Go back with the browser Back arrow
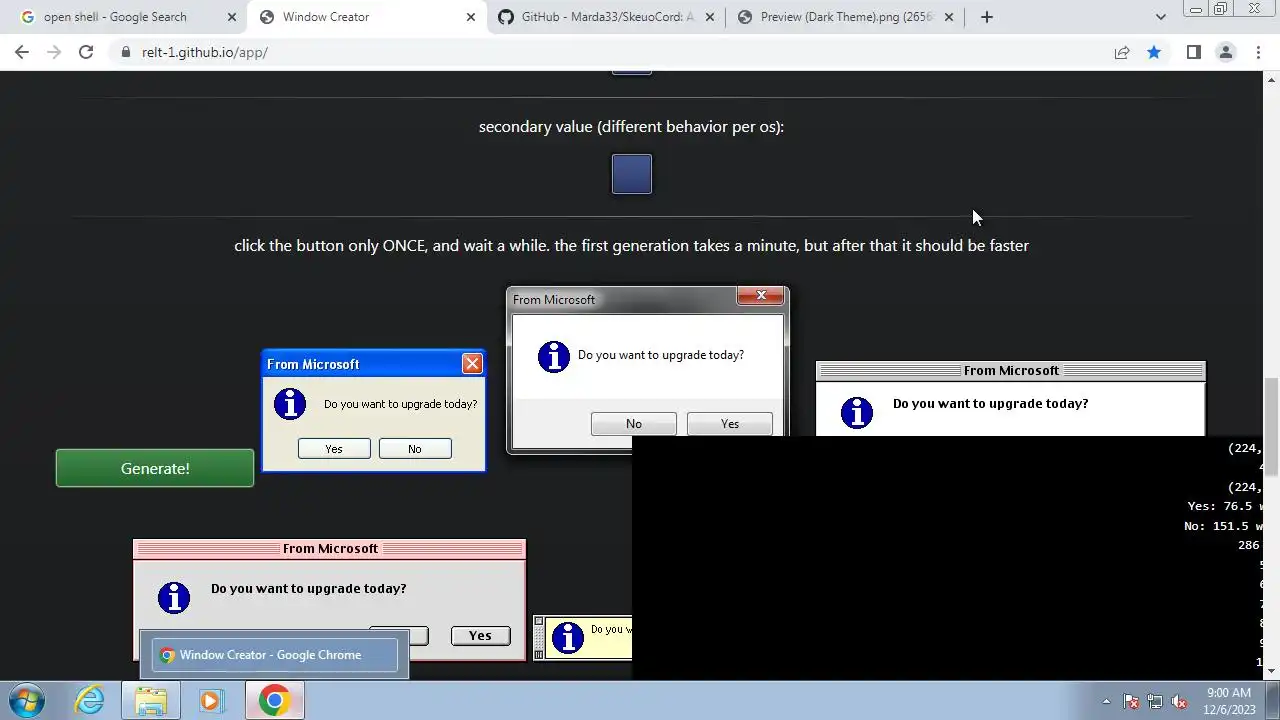Screen dimensions: 1280x720 pyautogui.click(x=22, y=52)
